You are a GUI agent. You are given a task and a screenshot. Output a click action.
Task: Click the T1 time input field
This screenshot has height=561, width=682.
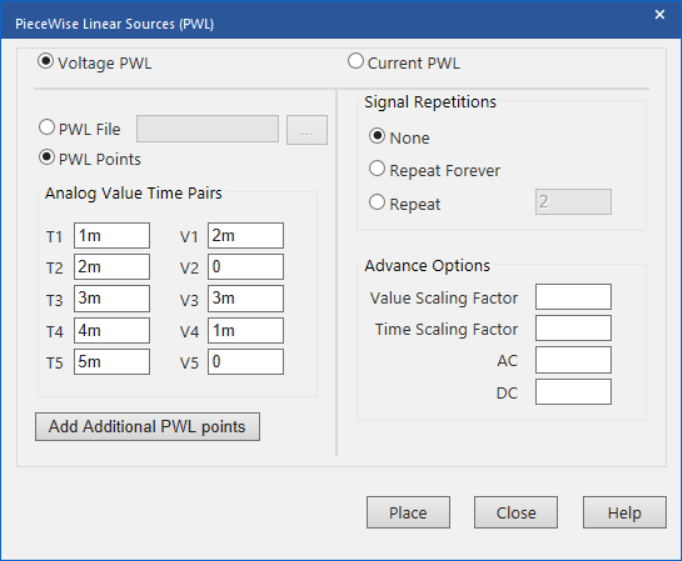click(112, 236)
